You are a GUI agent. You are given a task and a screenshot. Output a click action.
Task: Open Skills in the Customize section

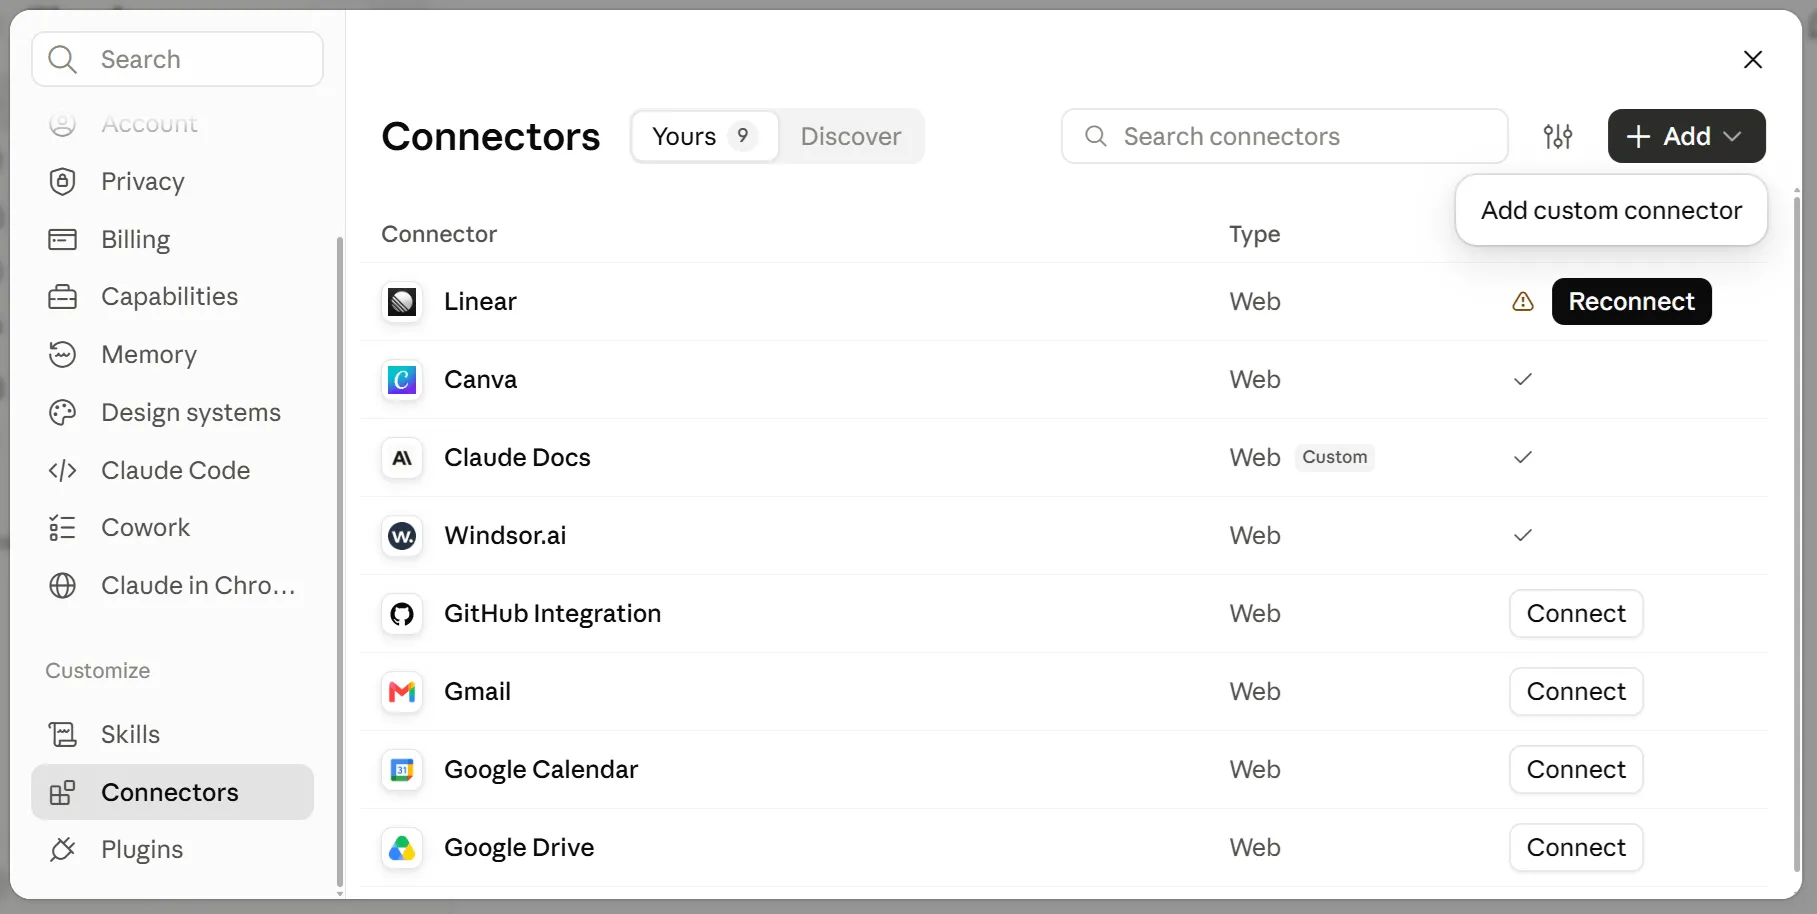tap(172, 735)
